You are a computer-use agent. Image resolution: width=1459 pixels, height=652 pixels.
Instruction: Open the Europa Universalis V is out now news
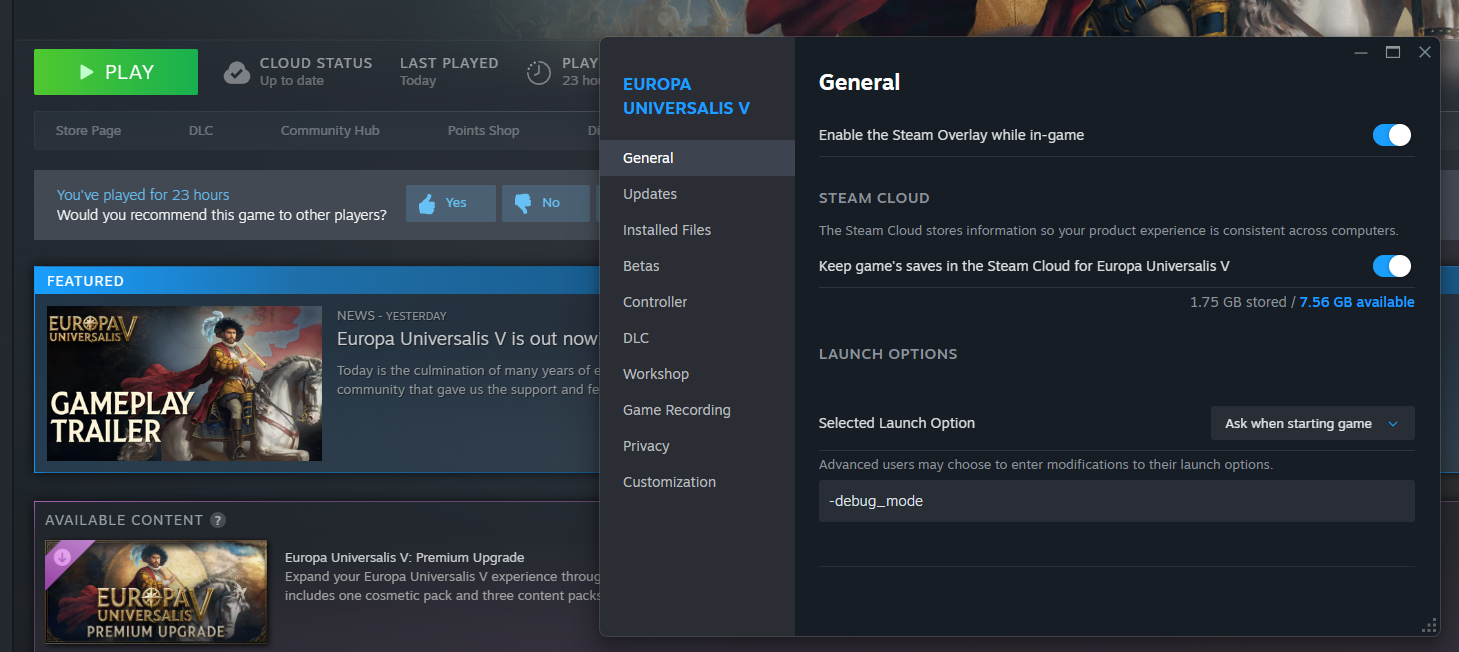tap(468, 339)
